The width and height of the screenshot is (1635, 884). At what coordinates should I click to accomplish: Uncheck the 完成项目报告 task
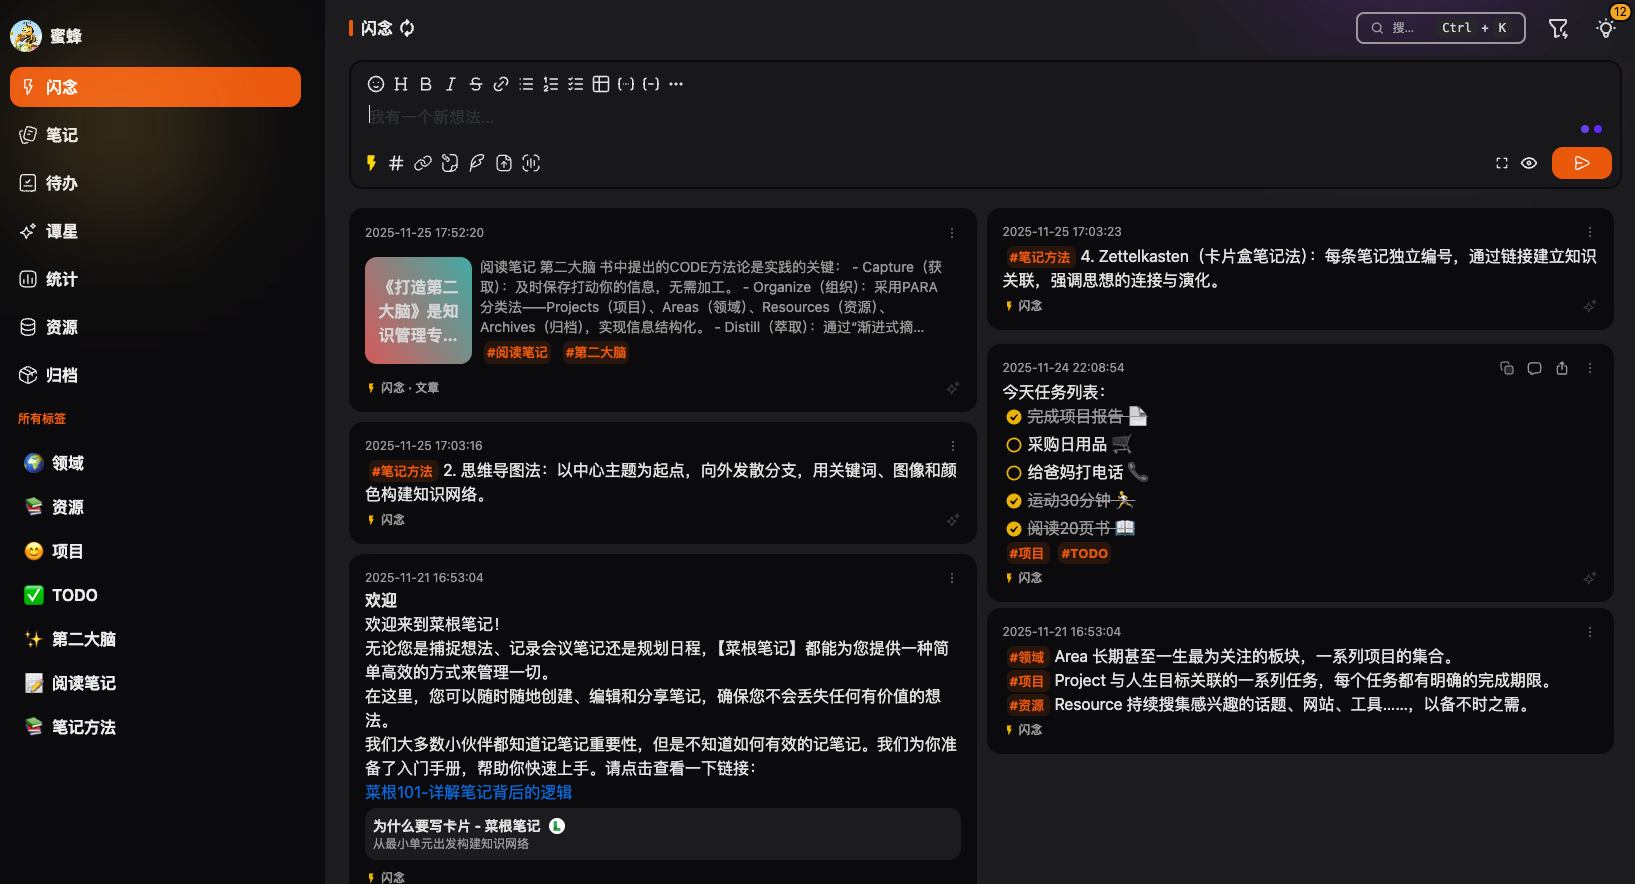pos(1014,417)
